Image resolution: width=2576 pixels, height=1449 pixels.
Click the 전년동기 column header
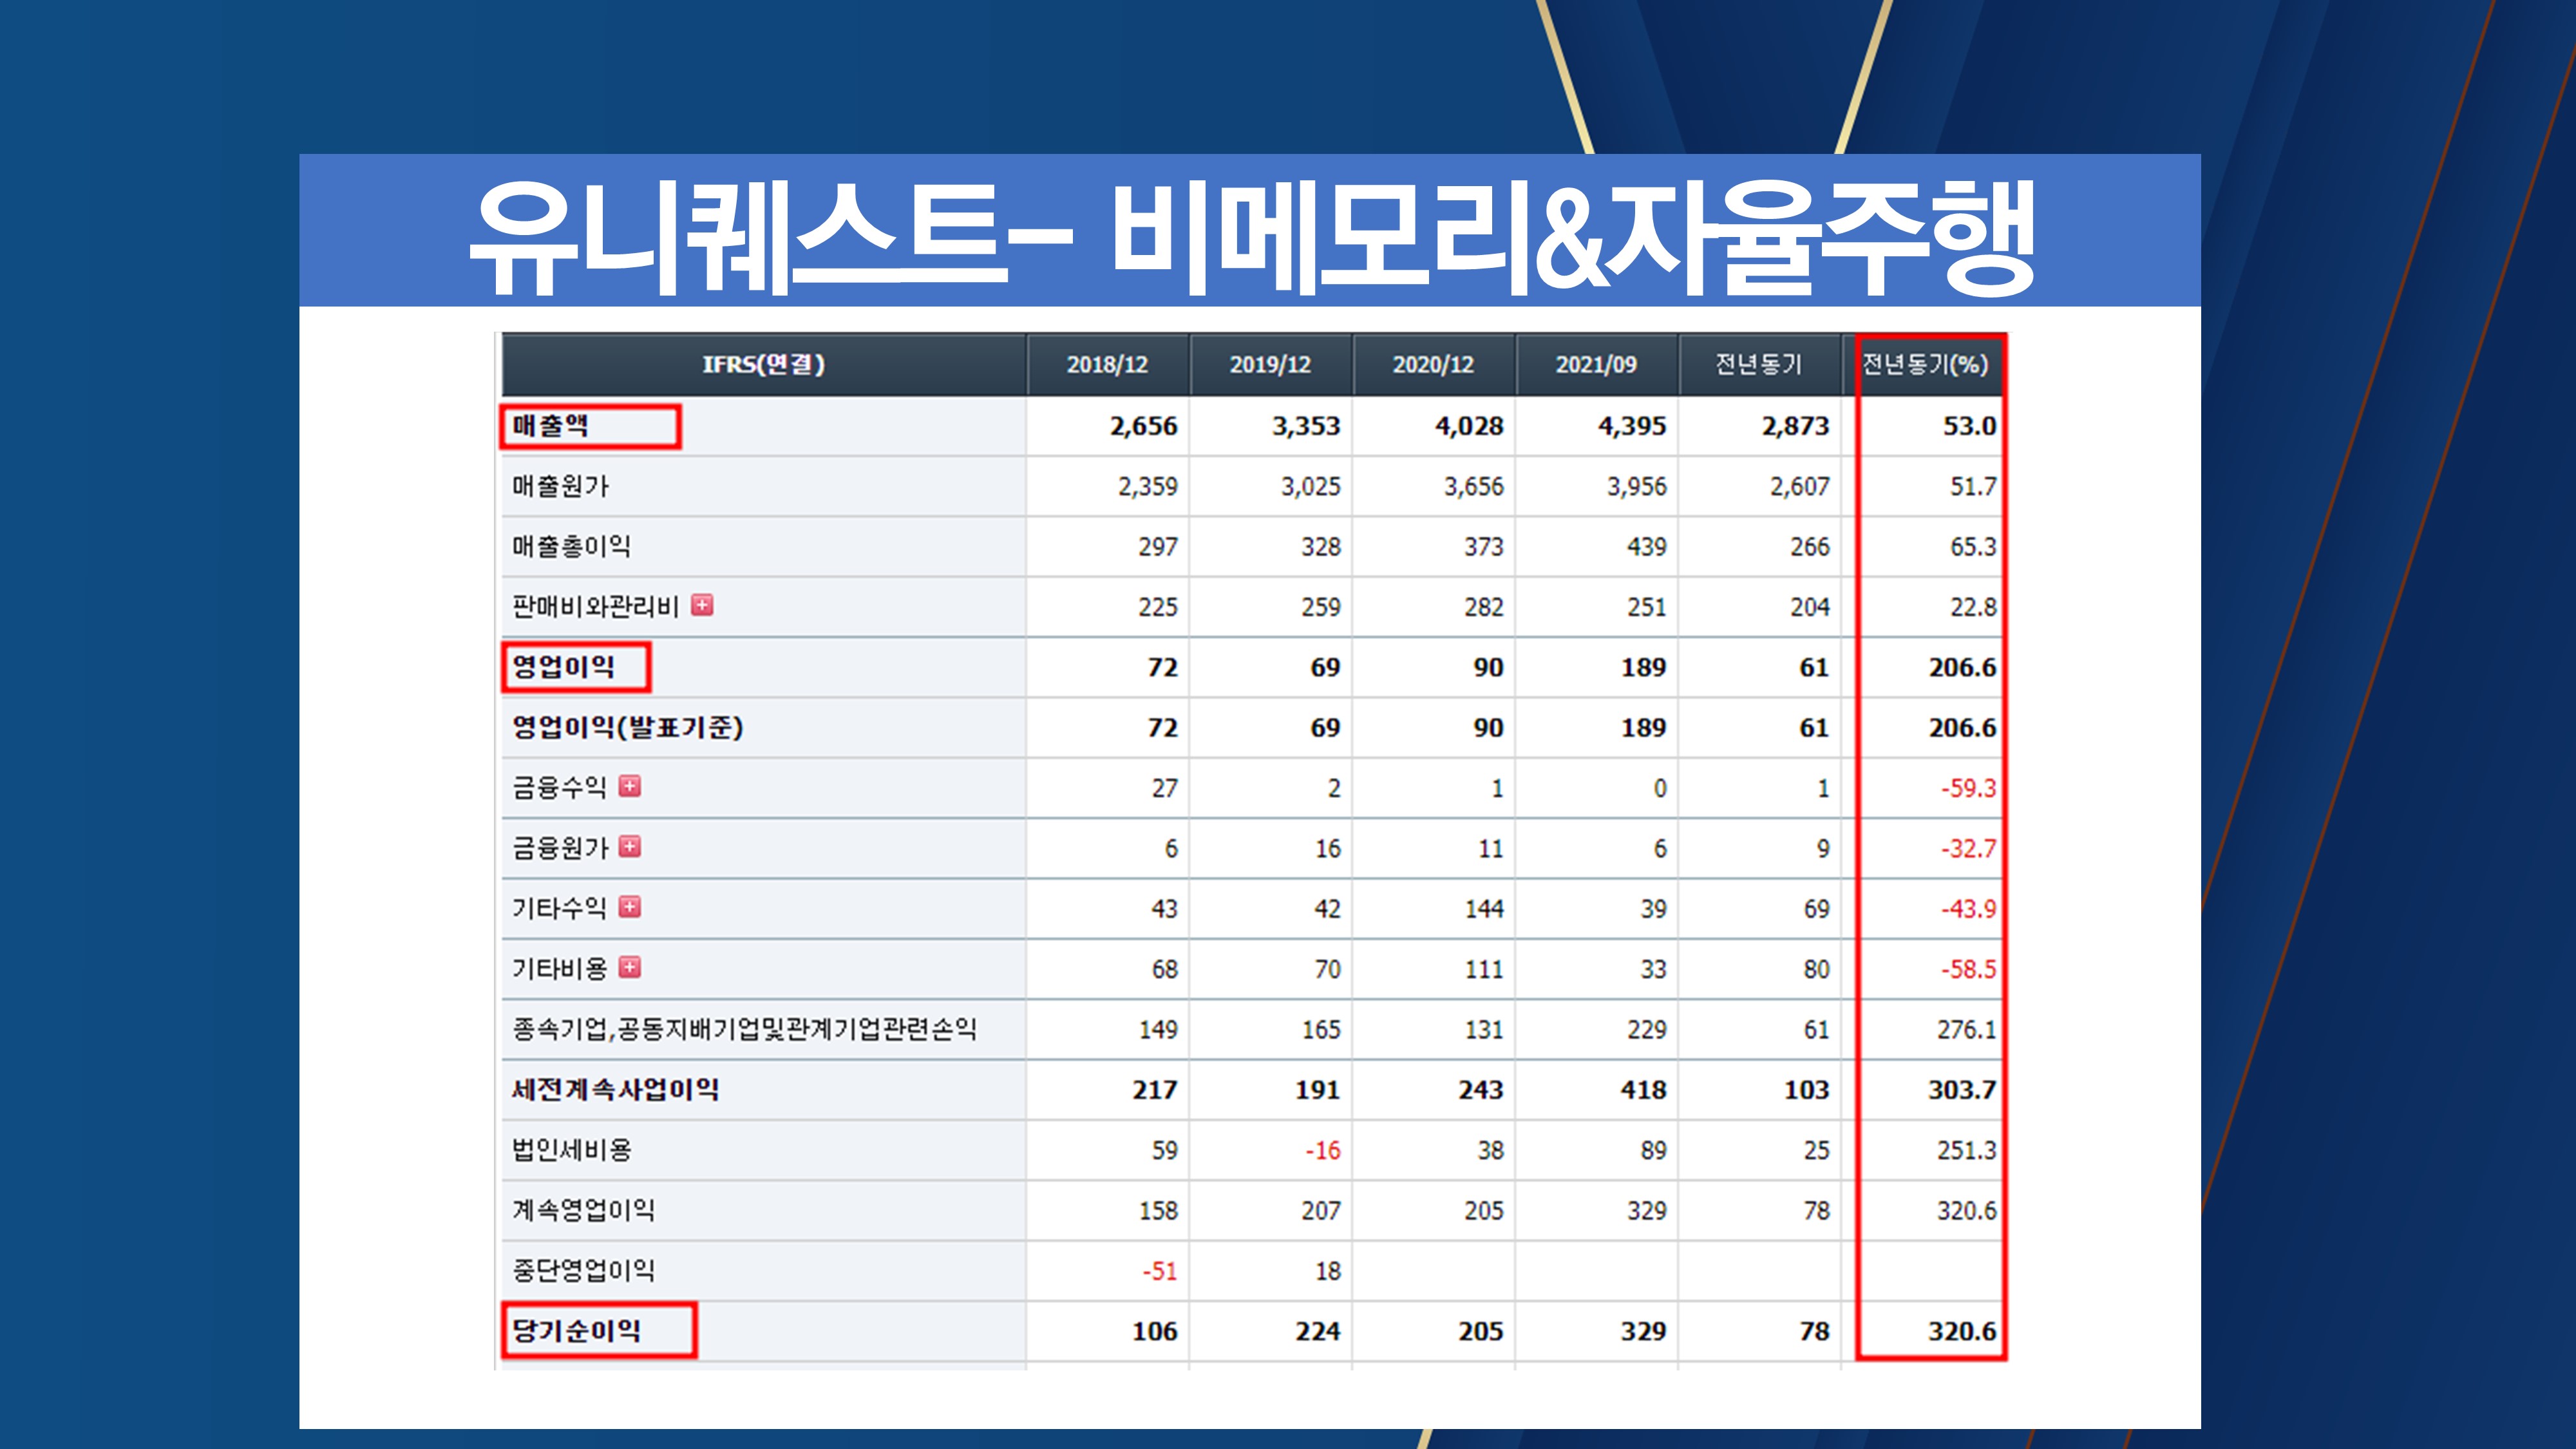(1759, 365)
